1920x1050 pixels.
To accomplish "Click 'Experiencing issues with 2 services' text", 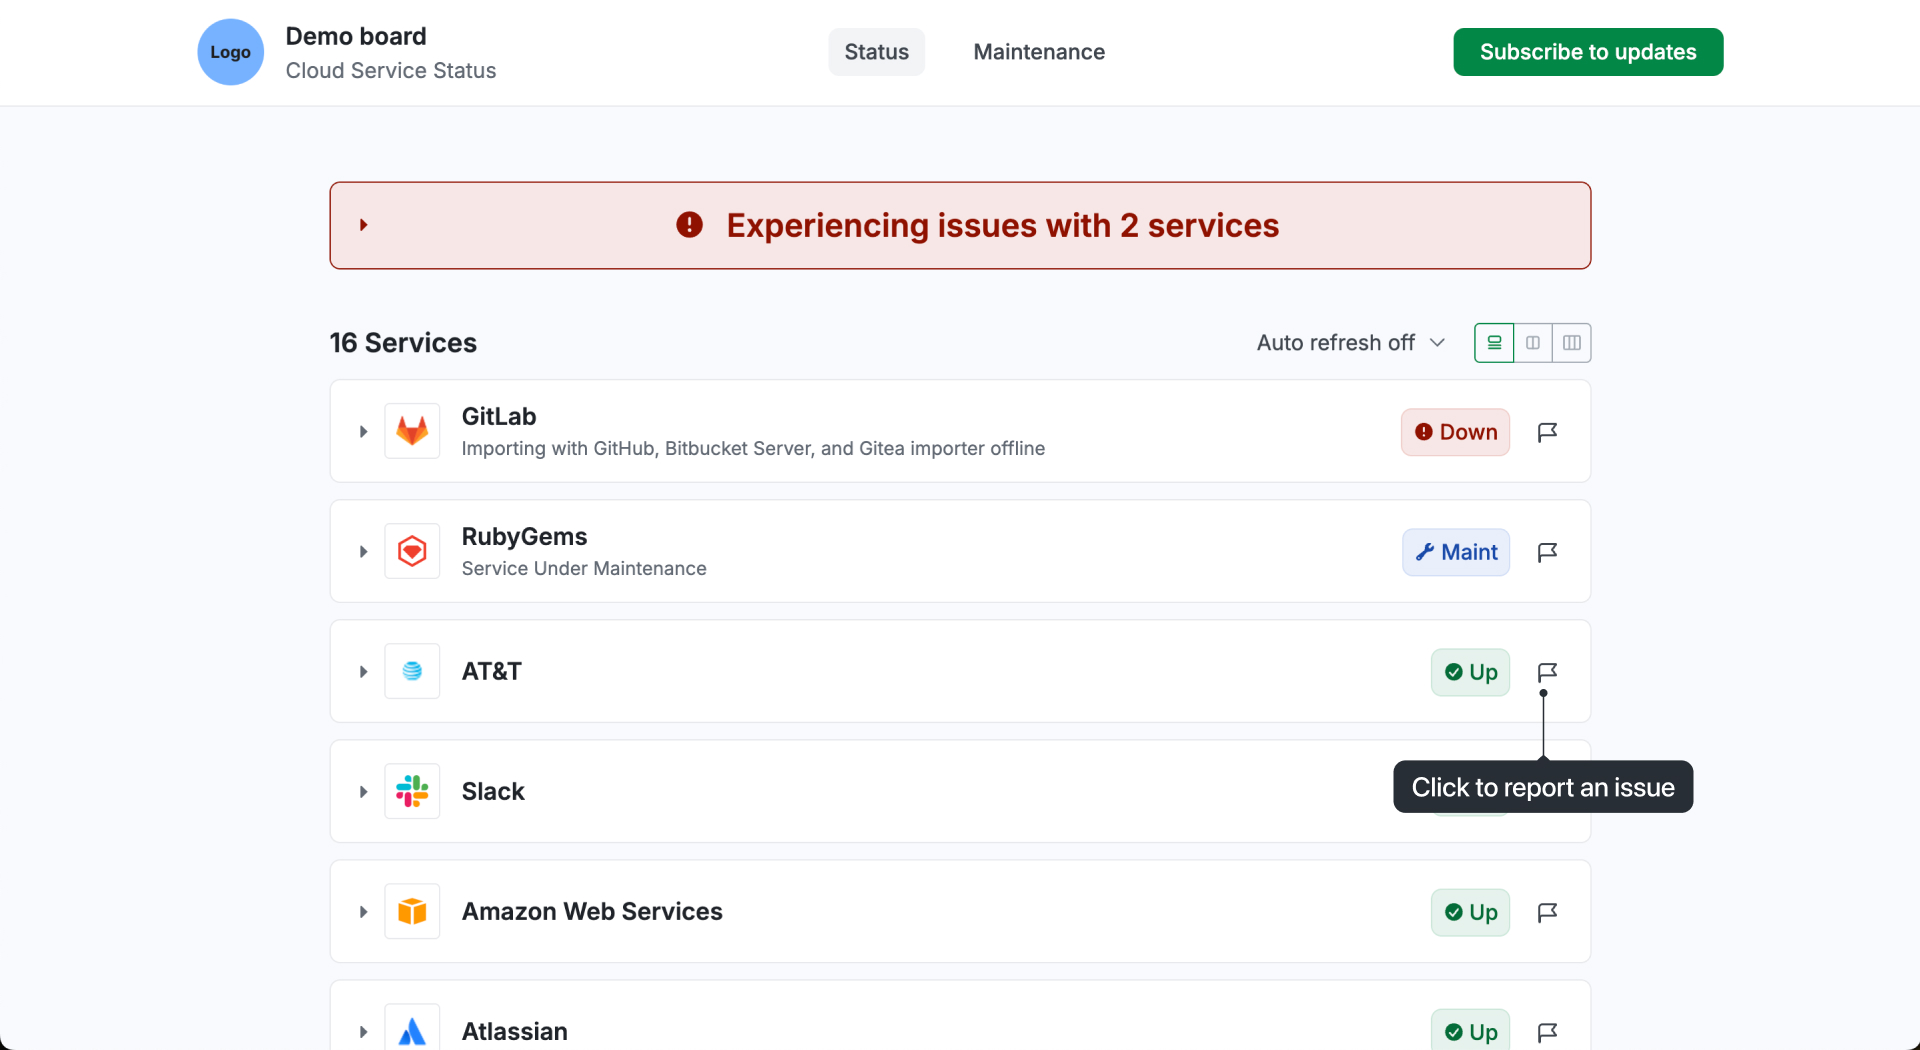I will point(1003,225).
